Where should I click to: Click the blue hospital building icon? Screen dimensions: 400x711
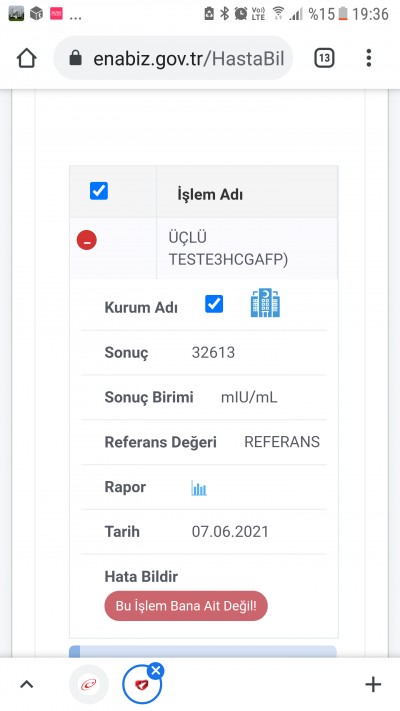[x=265, y=302]
